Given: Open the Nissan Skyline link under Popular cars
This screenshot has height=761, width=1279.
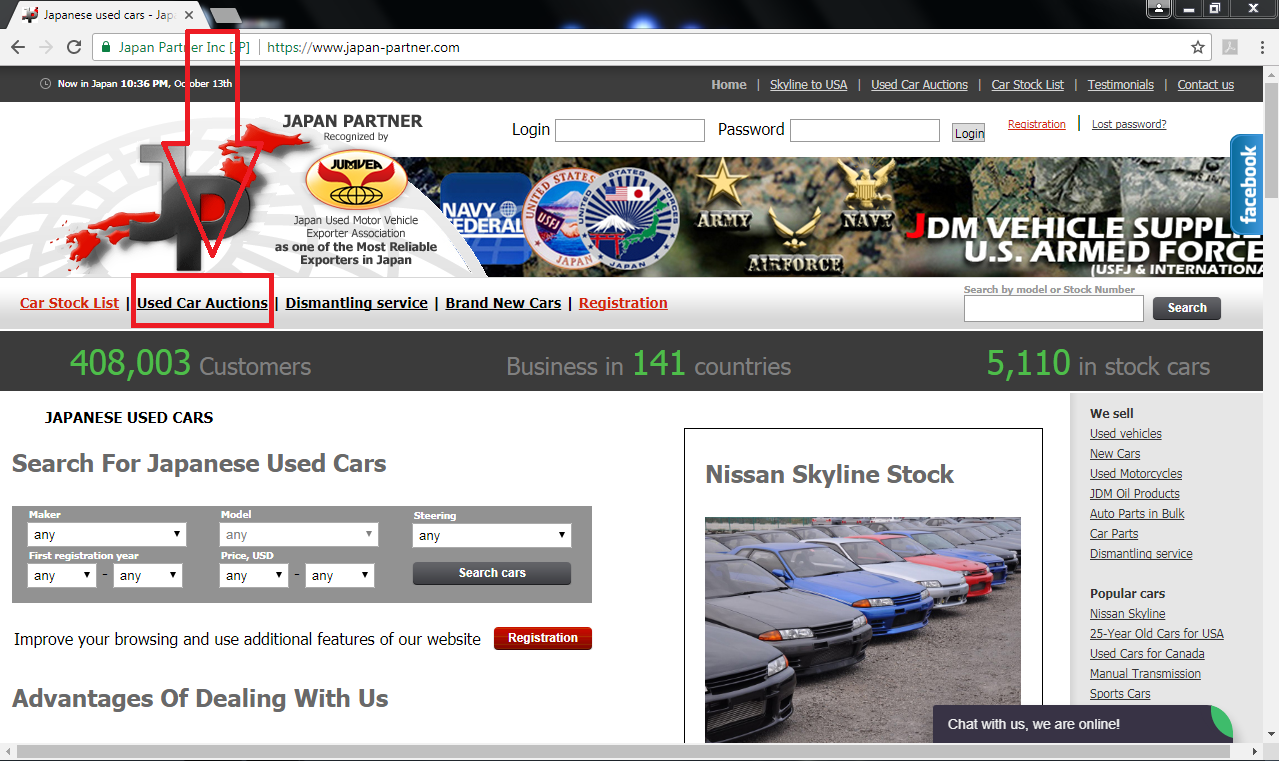Looking at the screenshot, I should 1127,613.
